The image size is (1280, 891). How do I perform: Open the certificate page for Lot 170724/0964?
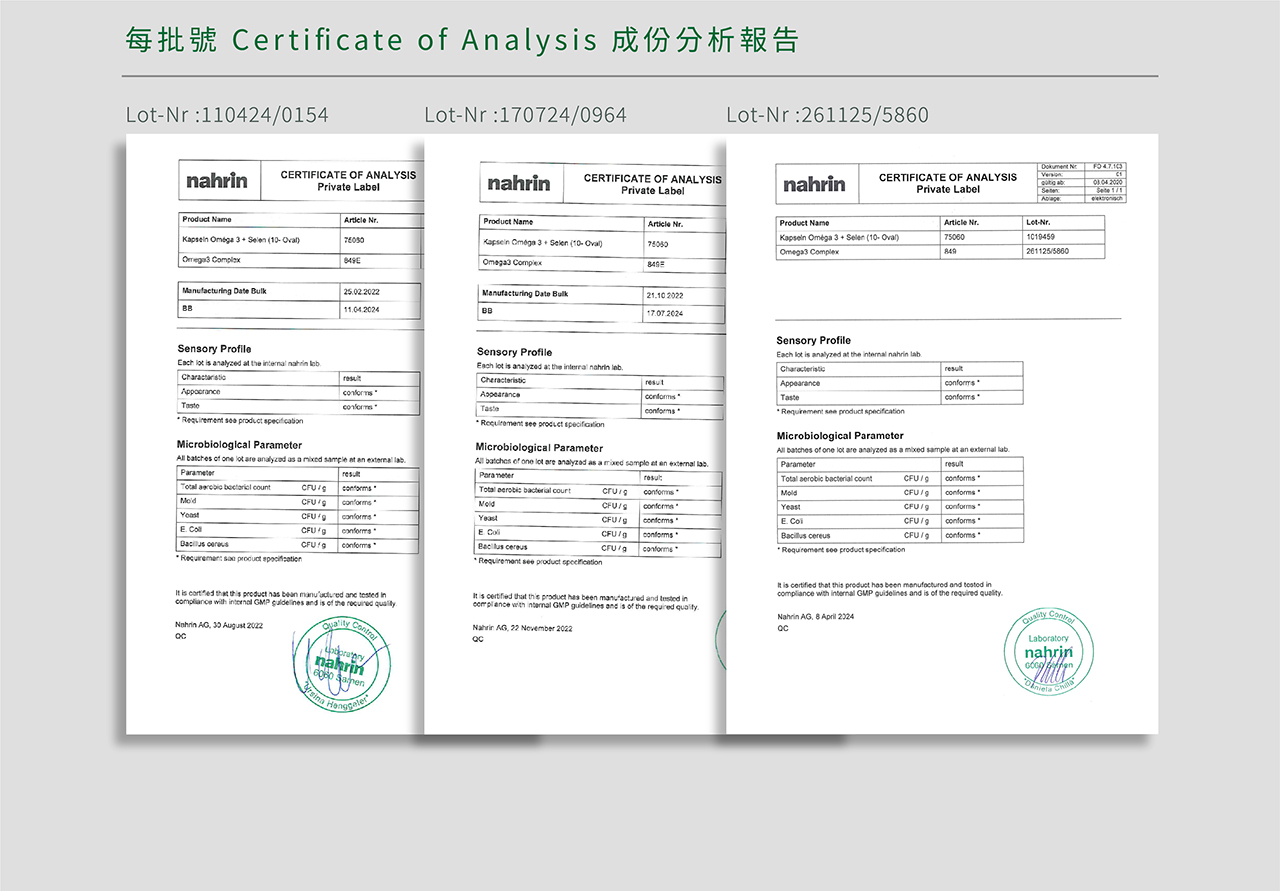575,434
